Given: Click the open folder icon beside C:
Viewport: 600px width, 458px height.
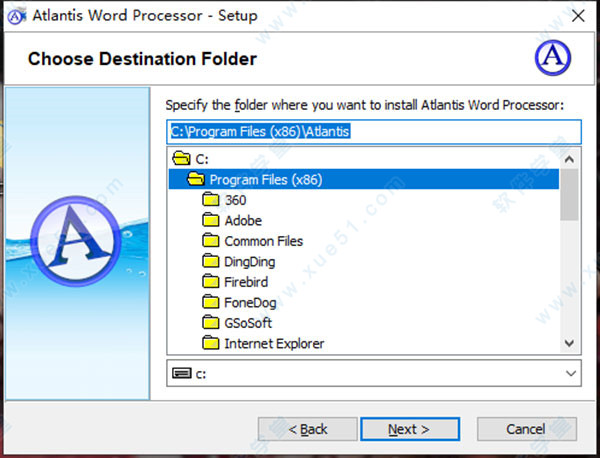Looking at the screenshot, I should point(181,158).
